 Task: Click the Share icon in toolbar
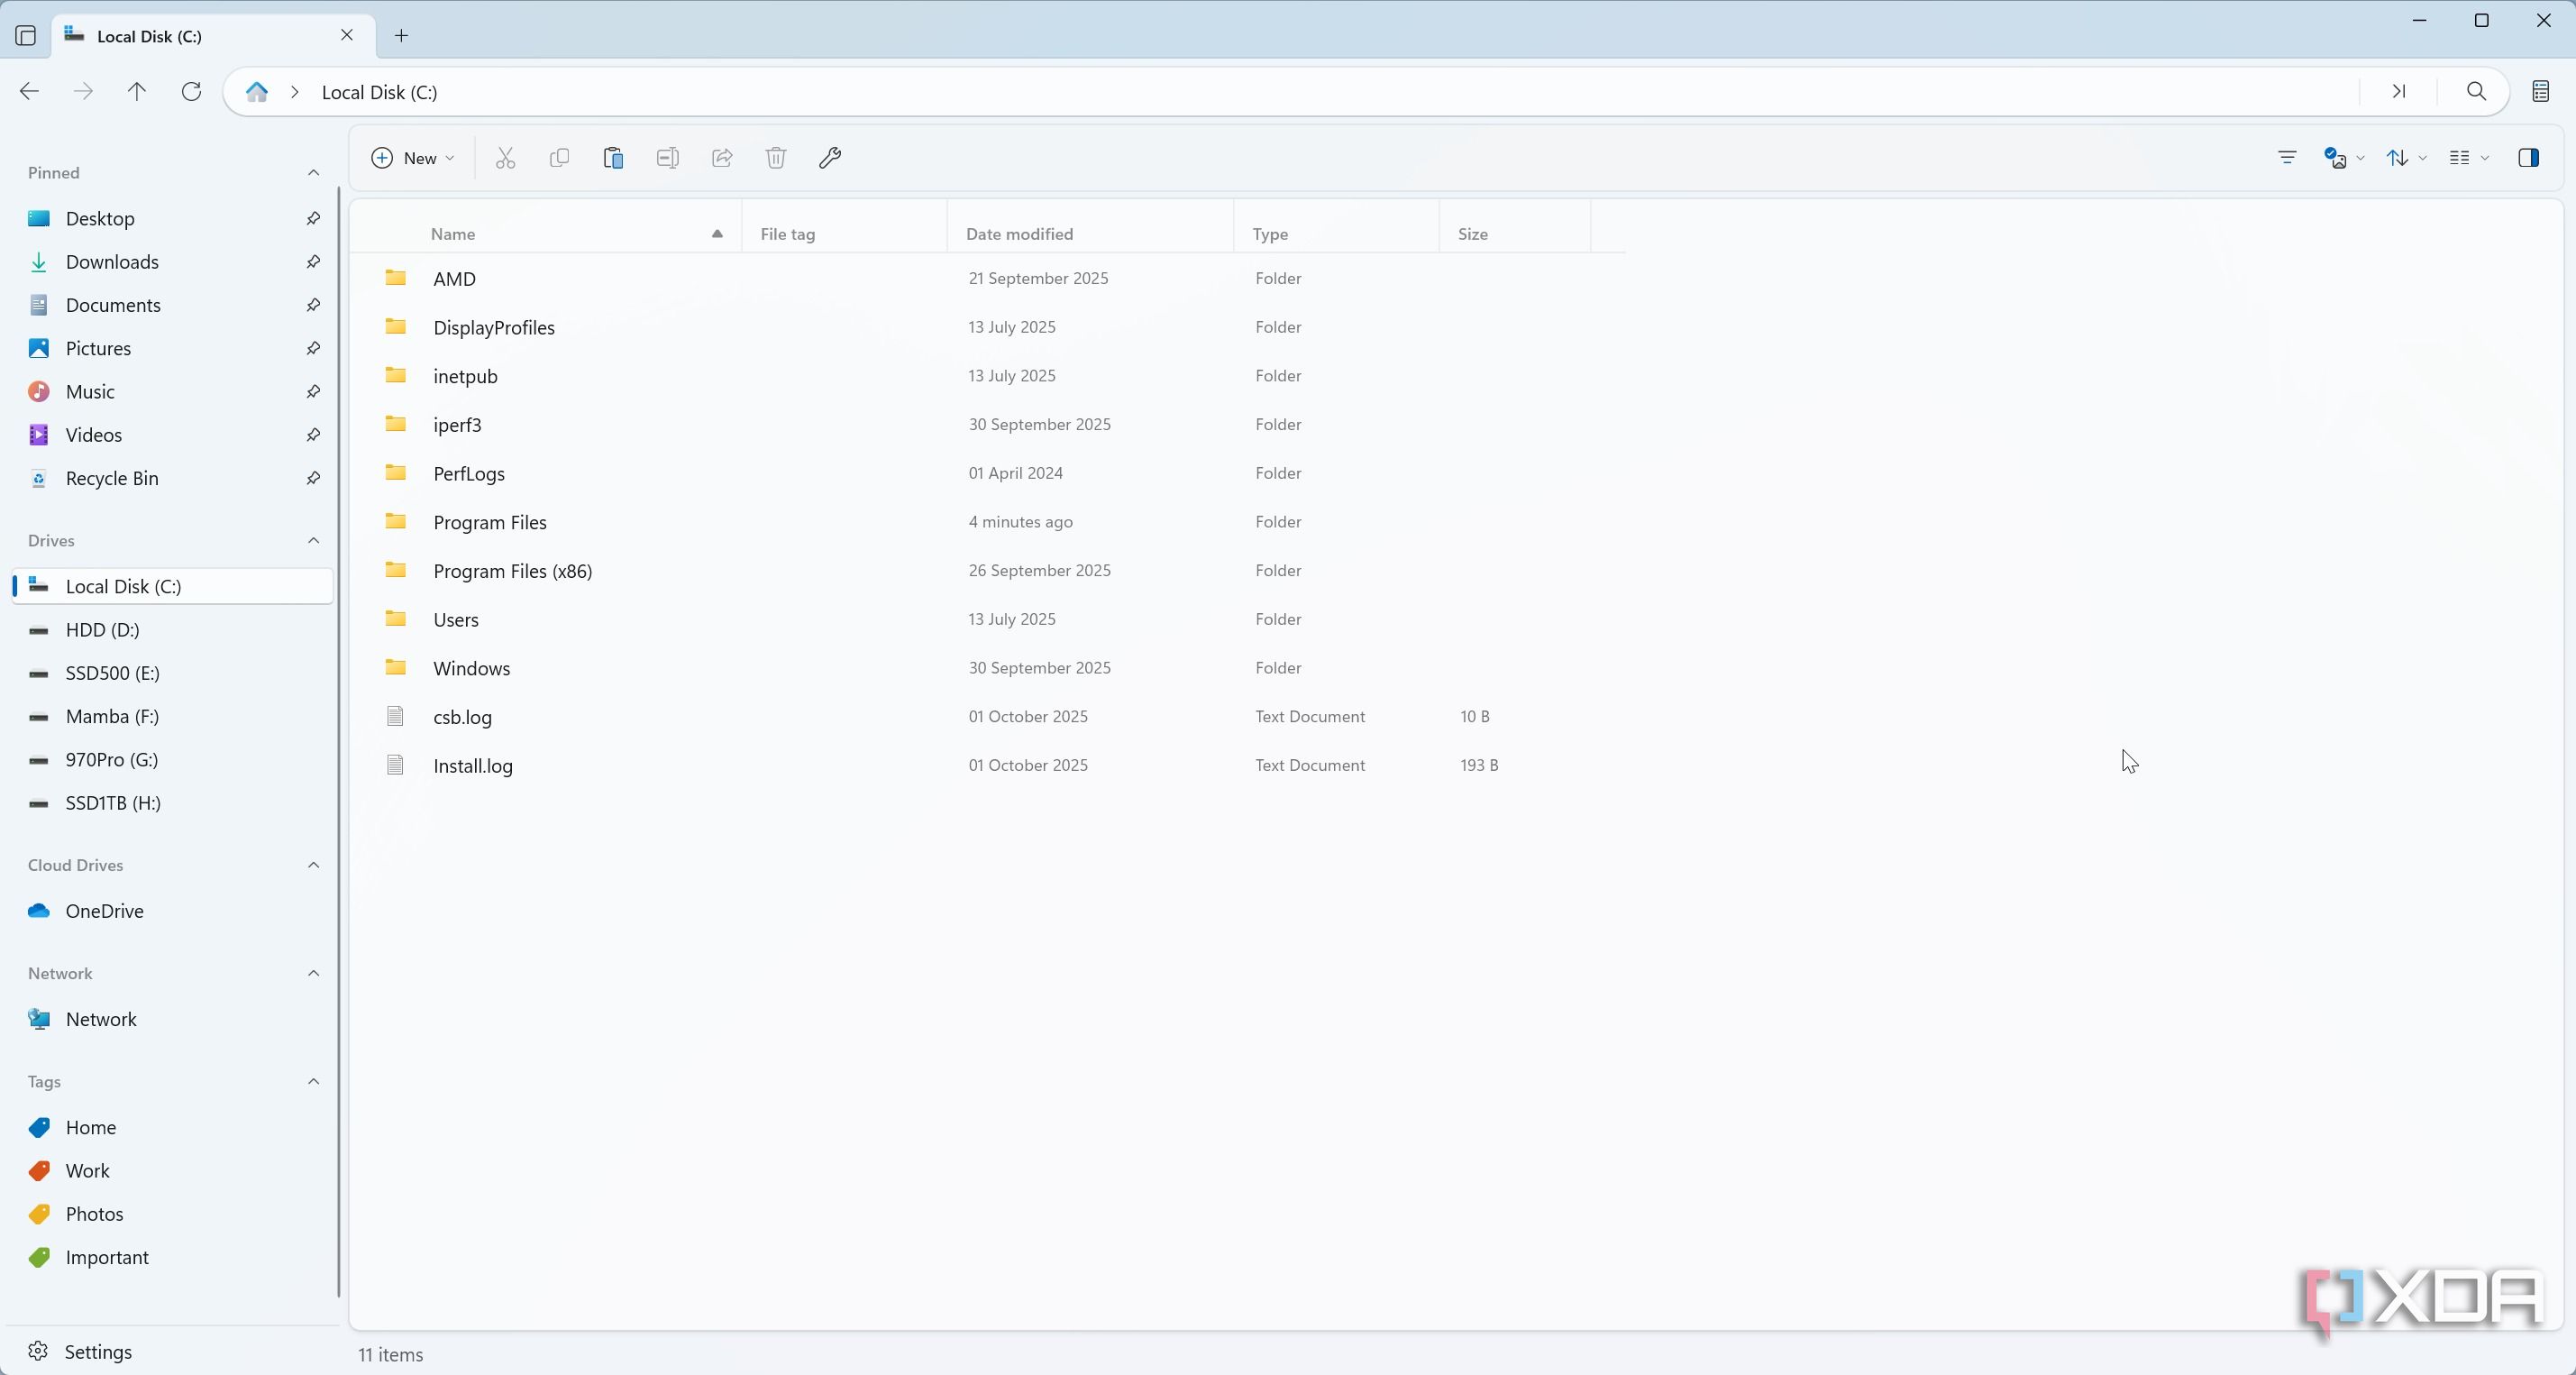click(722, 158)
